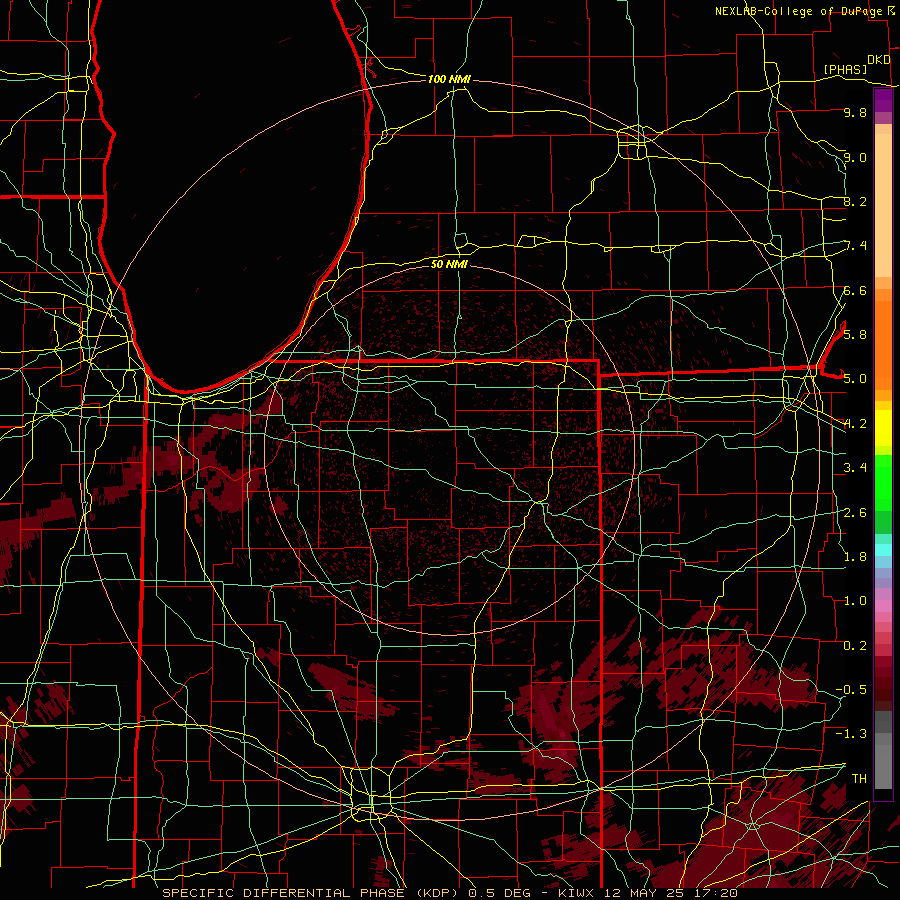Image resolution: width=900 pixels, height=900 pixels.
Task: Click the 9.8 scale value
Action: coord(855,112)
